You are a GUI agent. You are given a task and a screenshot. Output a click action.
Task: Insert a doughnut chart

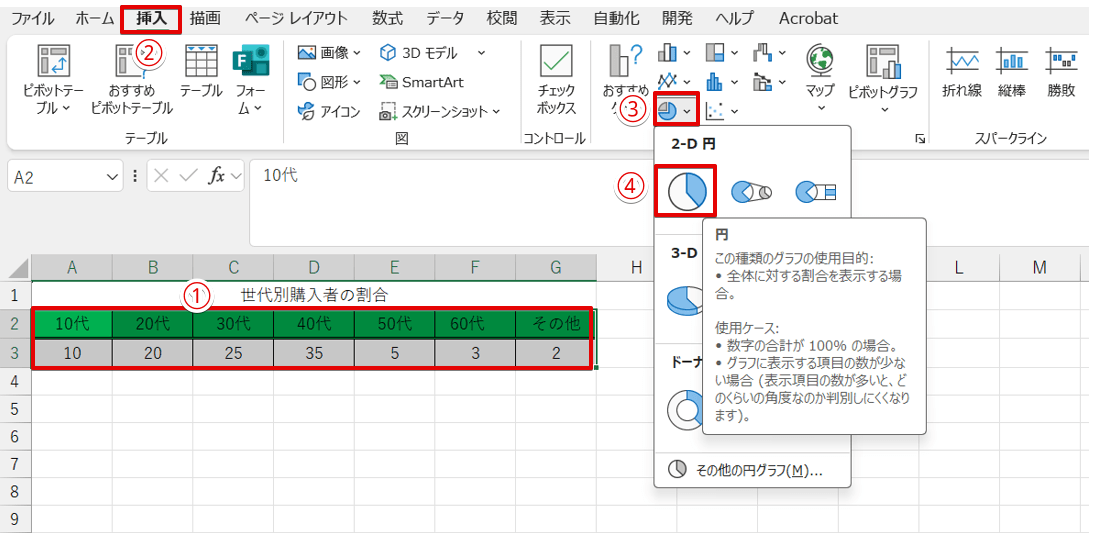(x=684, y=408)
